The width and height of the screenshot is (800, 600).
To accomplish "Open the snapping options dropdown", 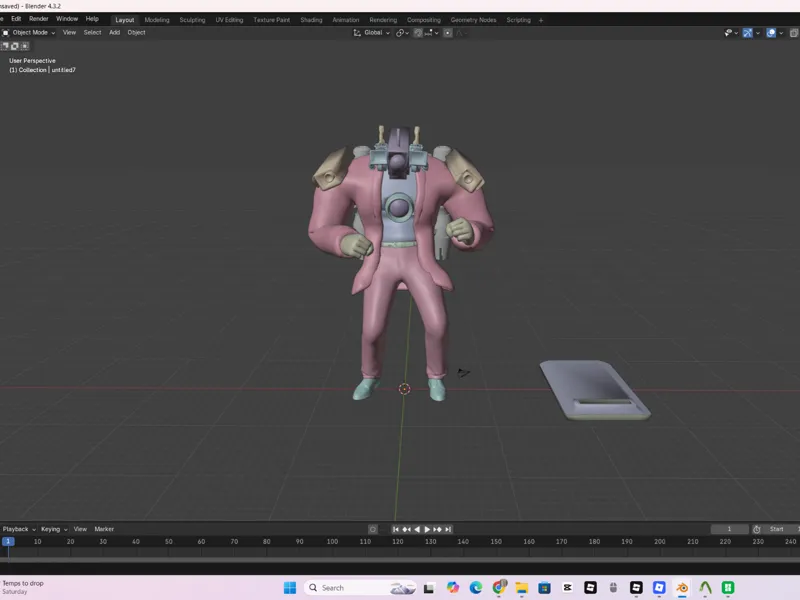I will [x=432, y=33].
